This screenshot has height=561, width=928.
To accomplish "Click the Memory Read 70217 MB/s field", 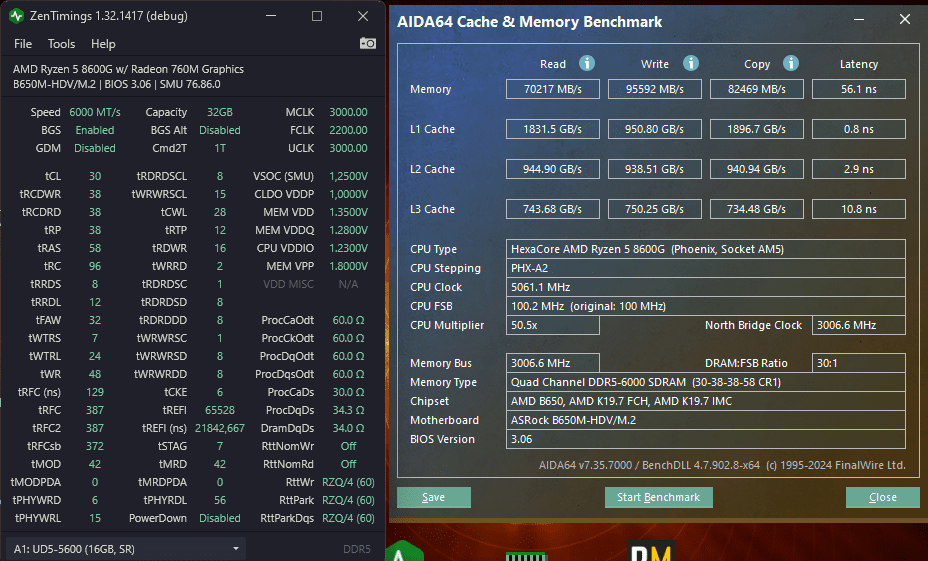I will coord(553,89).
